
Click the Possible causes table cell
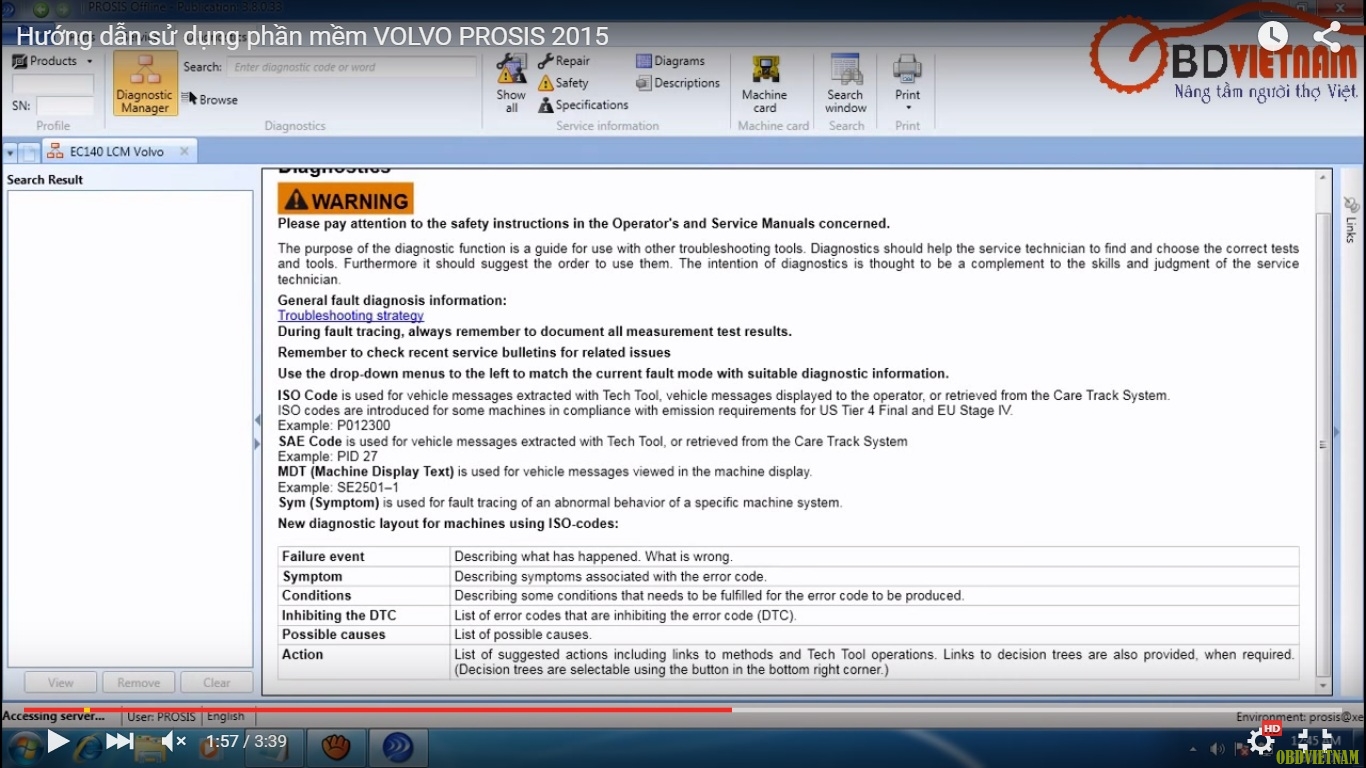(x=364, y=634)
